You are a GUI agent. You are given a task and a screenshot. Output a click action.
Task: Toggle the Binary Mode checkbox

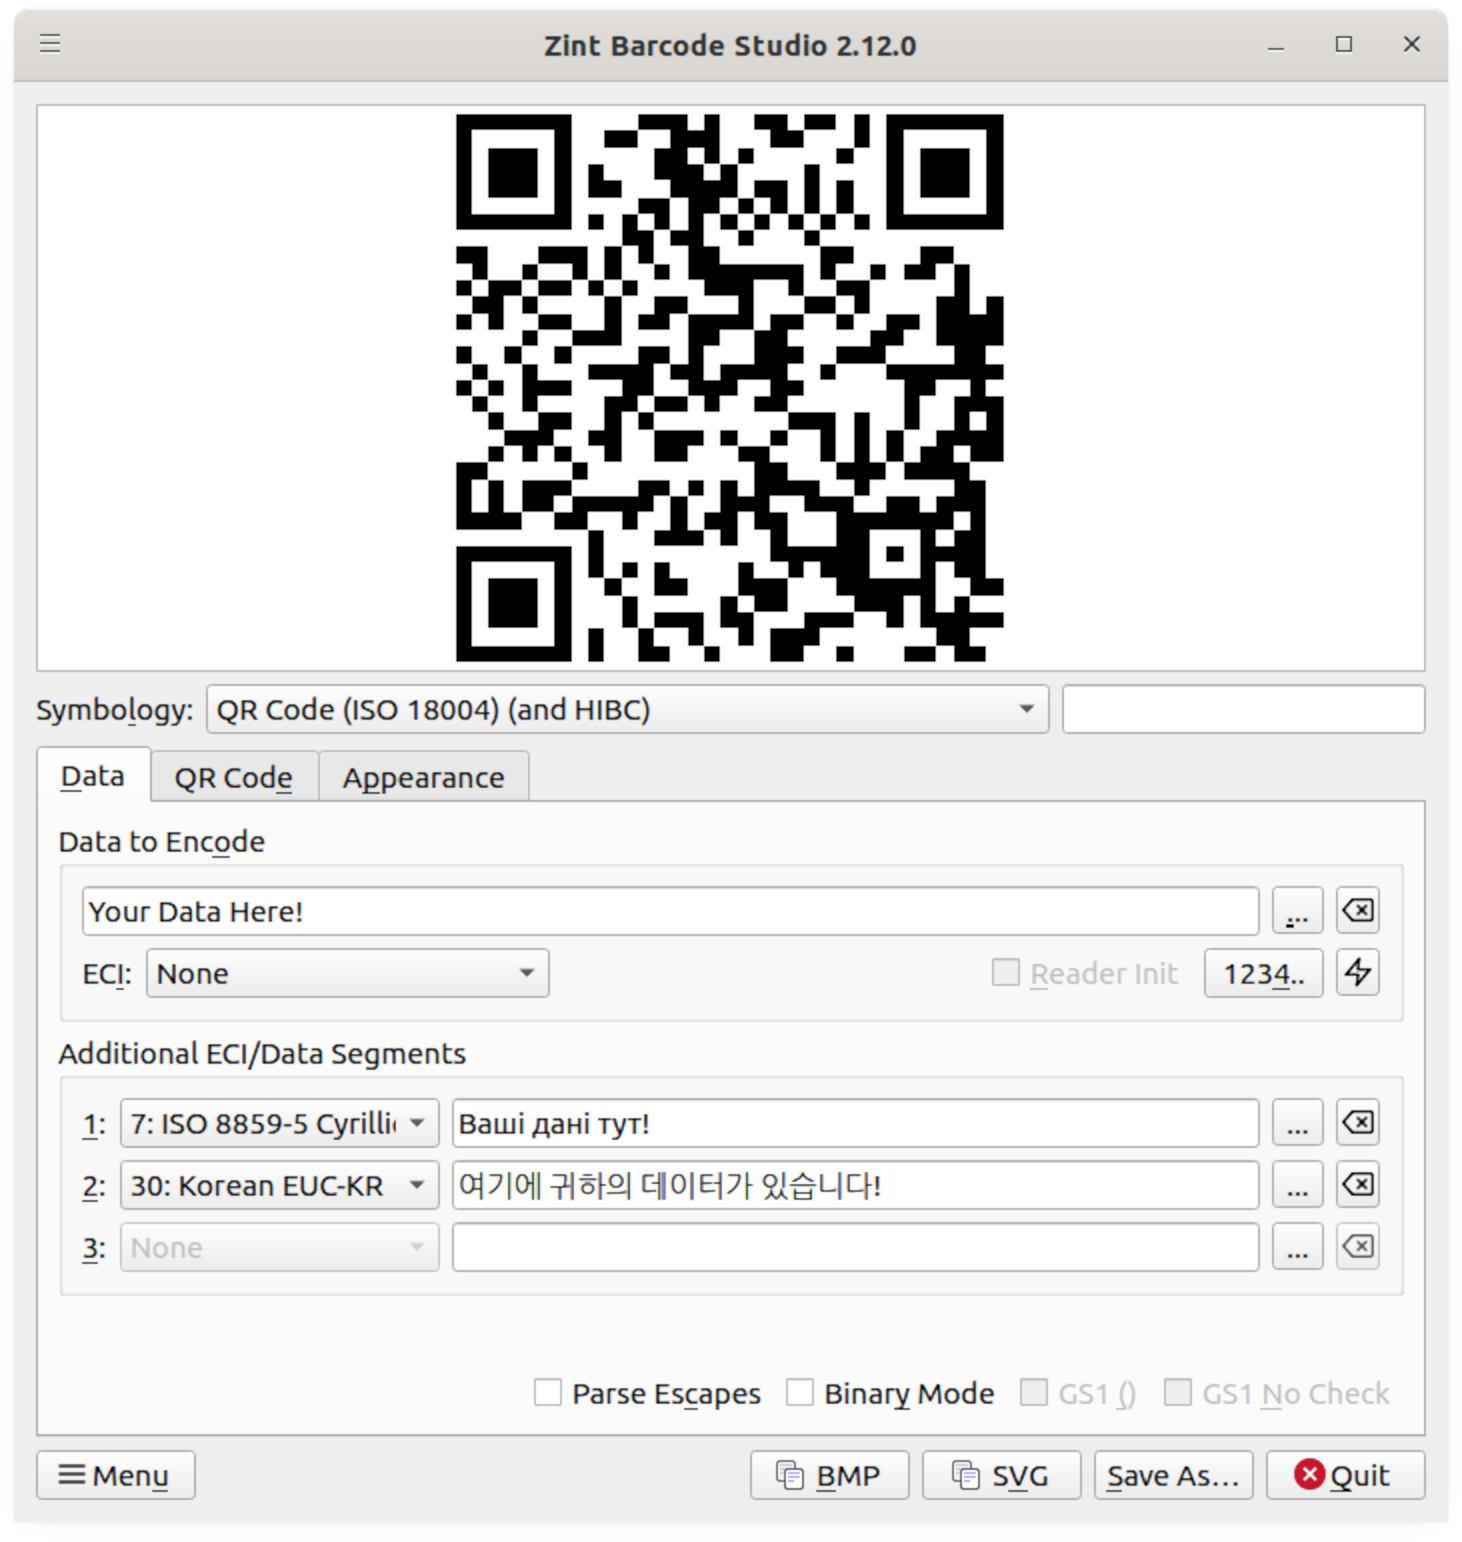tap(800, 1392)
